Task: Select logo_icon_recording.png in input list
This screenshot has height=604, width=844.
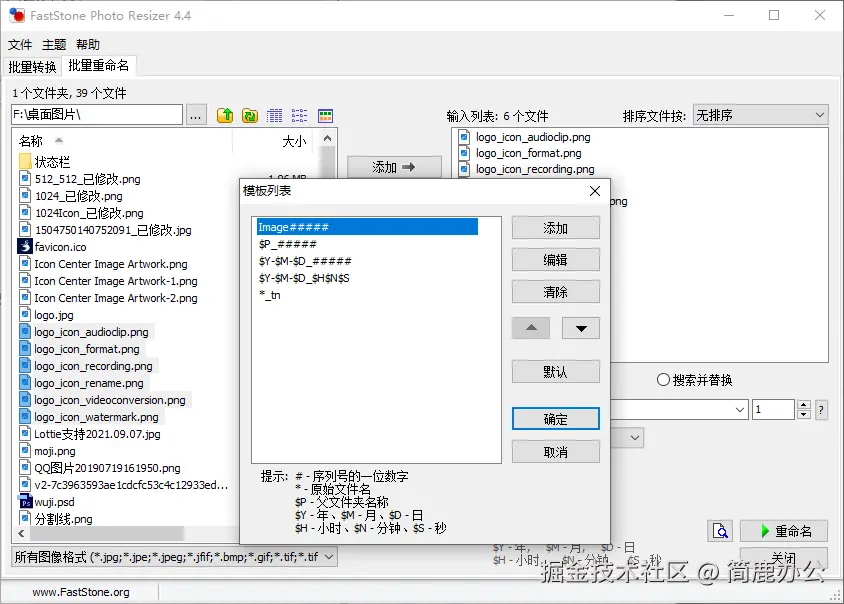Action: coord(535,169)
